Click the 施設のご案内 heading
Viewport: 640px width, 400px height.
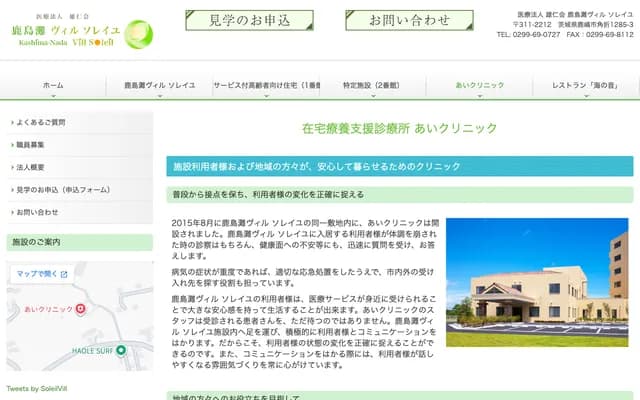(x=80, y=242)
